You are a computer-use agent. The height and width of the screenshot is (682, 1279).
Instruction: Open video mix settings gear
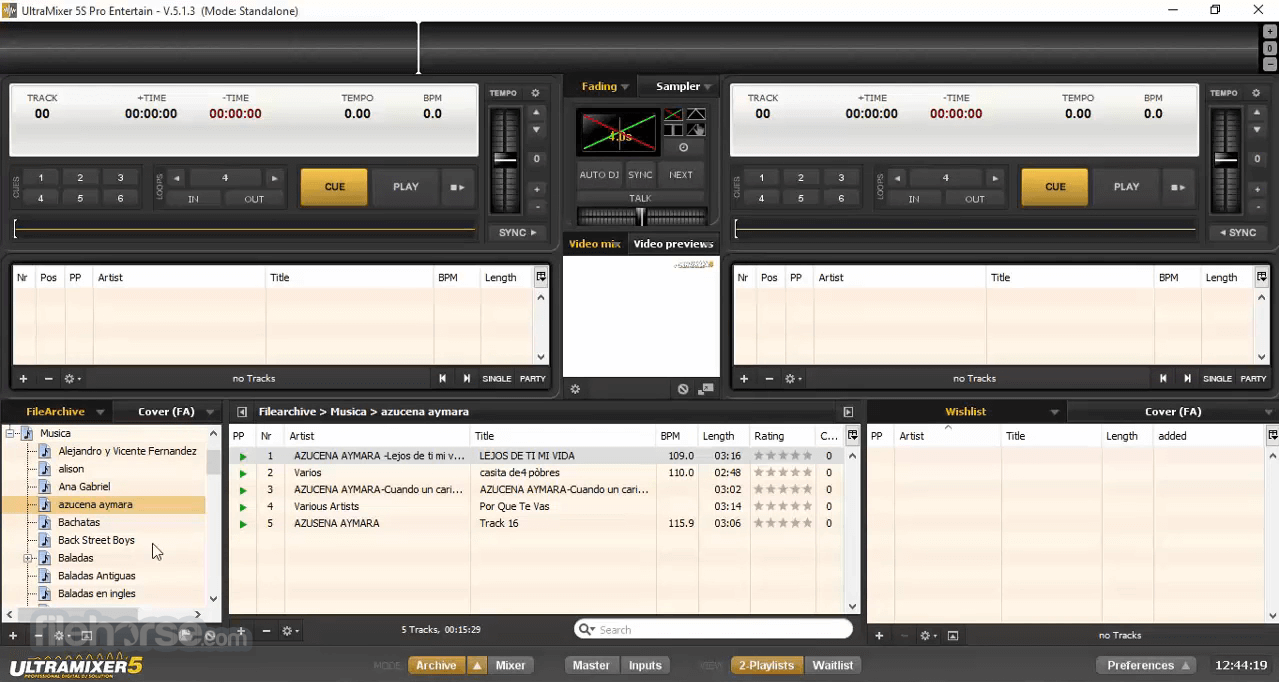(x=576, y=389)
